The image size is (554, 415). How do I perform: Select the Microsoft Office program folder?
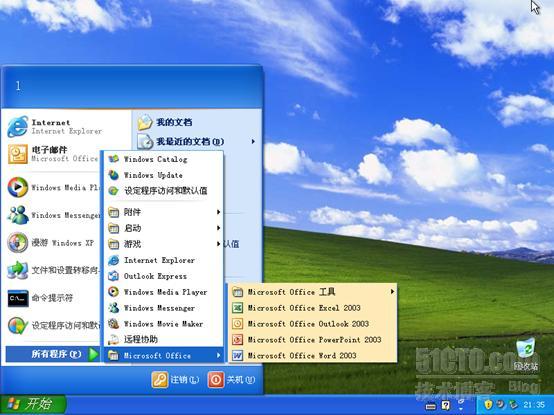click(x=164, y=355)
